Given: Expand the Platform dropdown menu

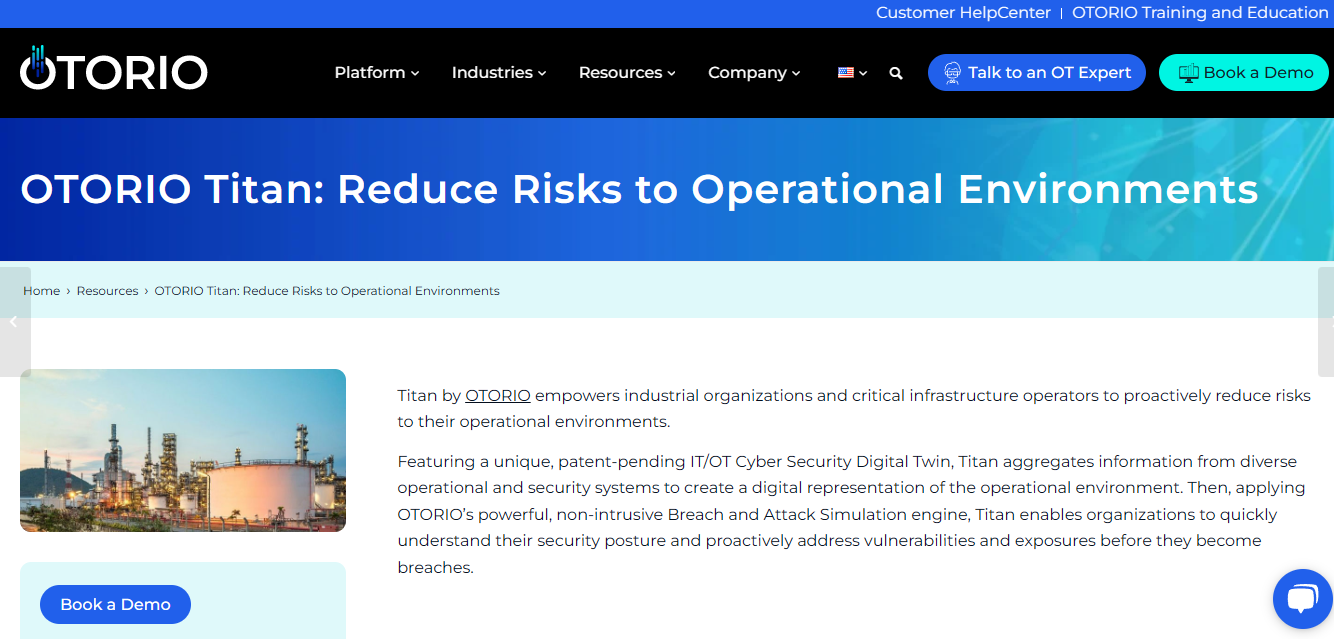Looking at the screenshot, I should click(377, 73).
